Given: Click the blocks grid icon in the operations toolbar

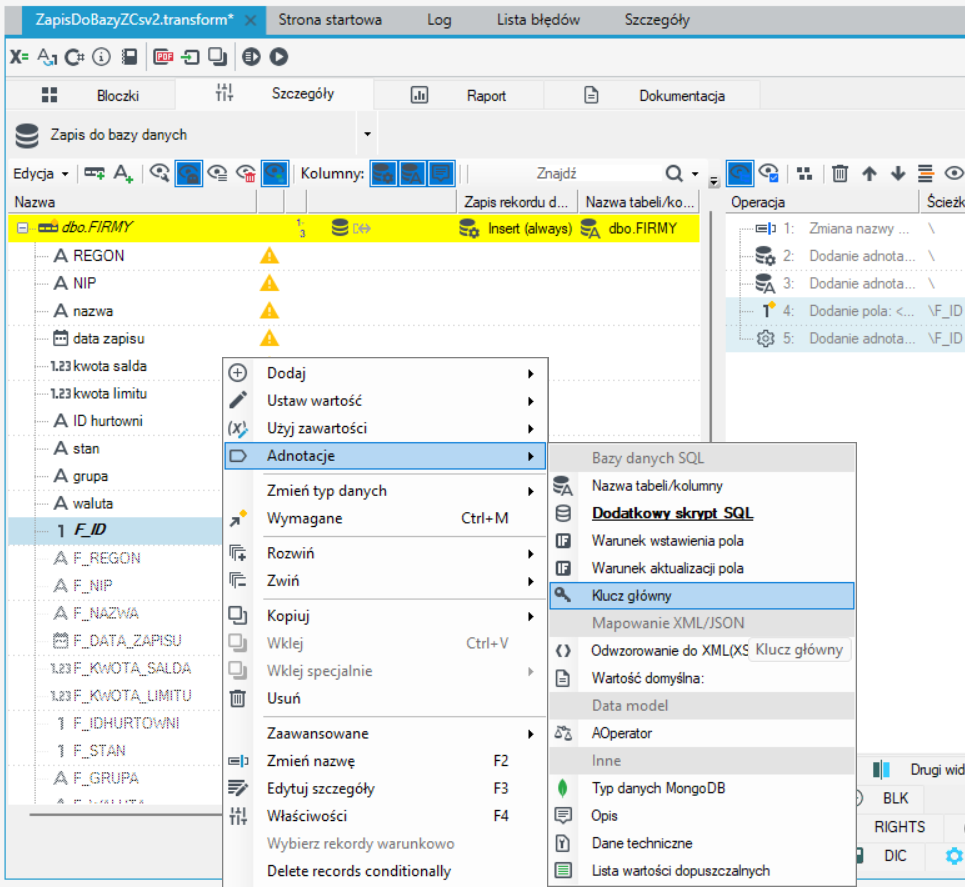Looking at the screenshot, I should click(804, 174).
